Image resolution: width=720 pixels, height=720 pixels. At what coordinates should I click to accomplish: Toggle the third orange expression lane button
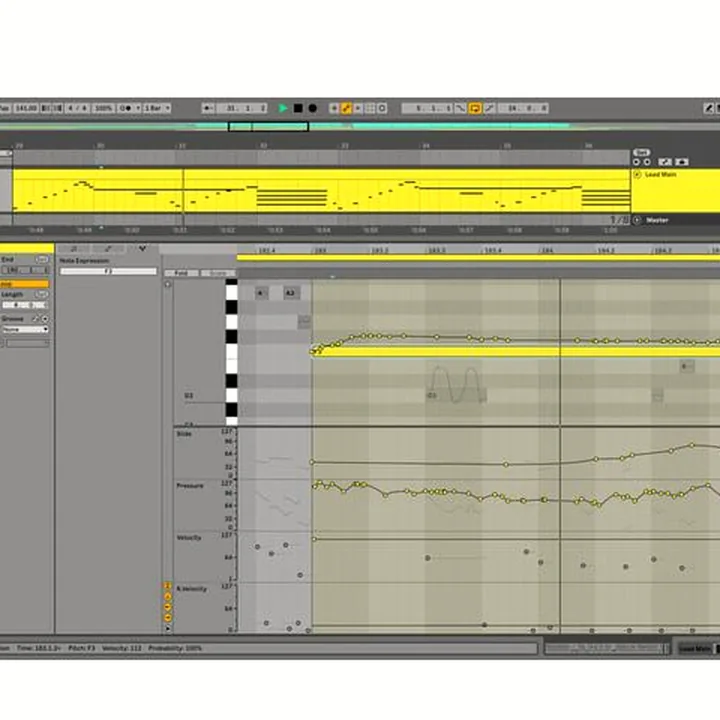[168, 607]
